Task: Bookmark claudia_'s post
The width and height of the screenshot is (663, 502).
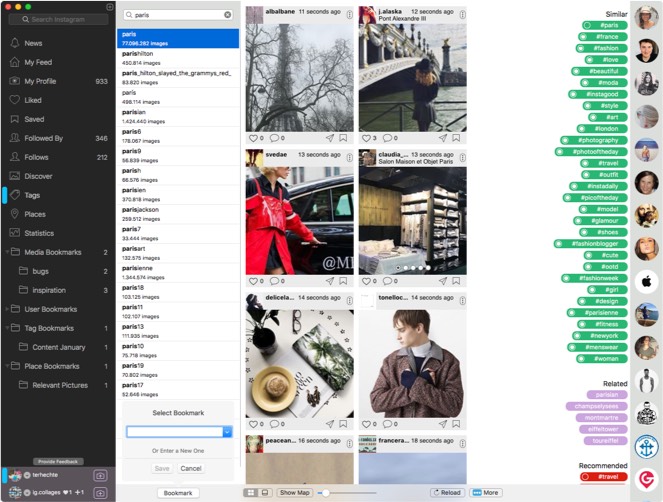Action: click(x=456, y=281)
